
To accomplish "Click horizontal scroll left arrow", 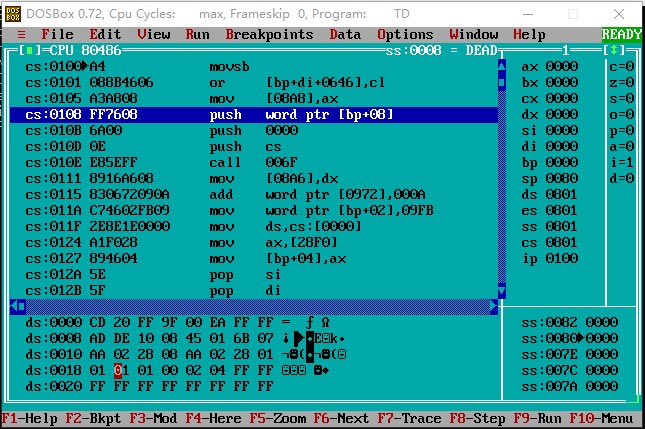I will click(x=14, y=306).
